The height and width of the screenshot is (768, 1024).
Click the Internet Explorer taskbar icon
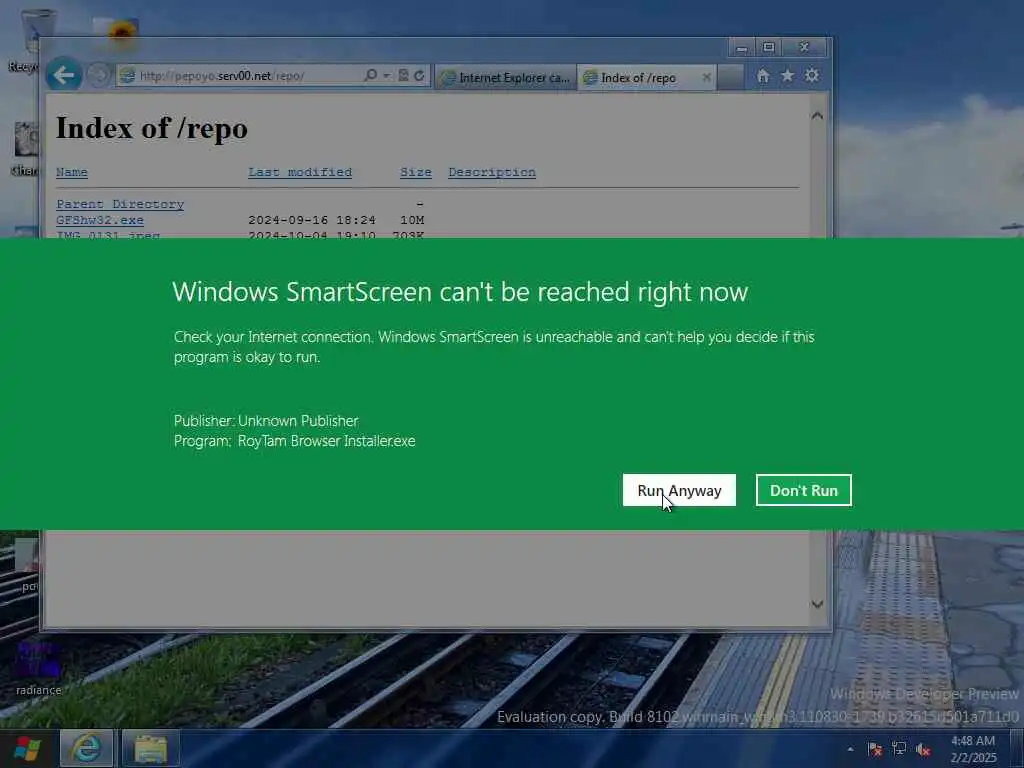[x=87, y=748]
